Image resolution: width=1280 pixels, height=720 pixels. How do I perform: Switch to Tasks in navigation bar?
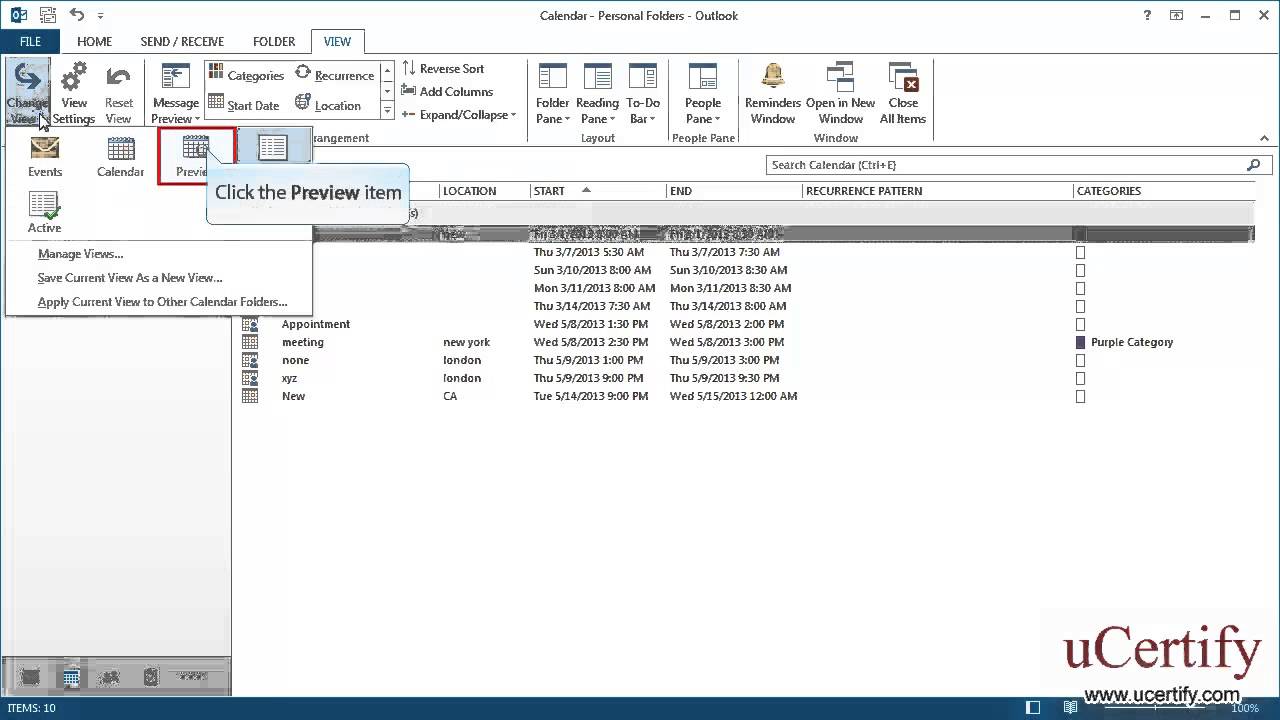[x=151, y=677]
